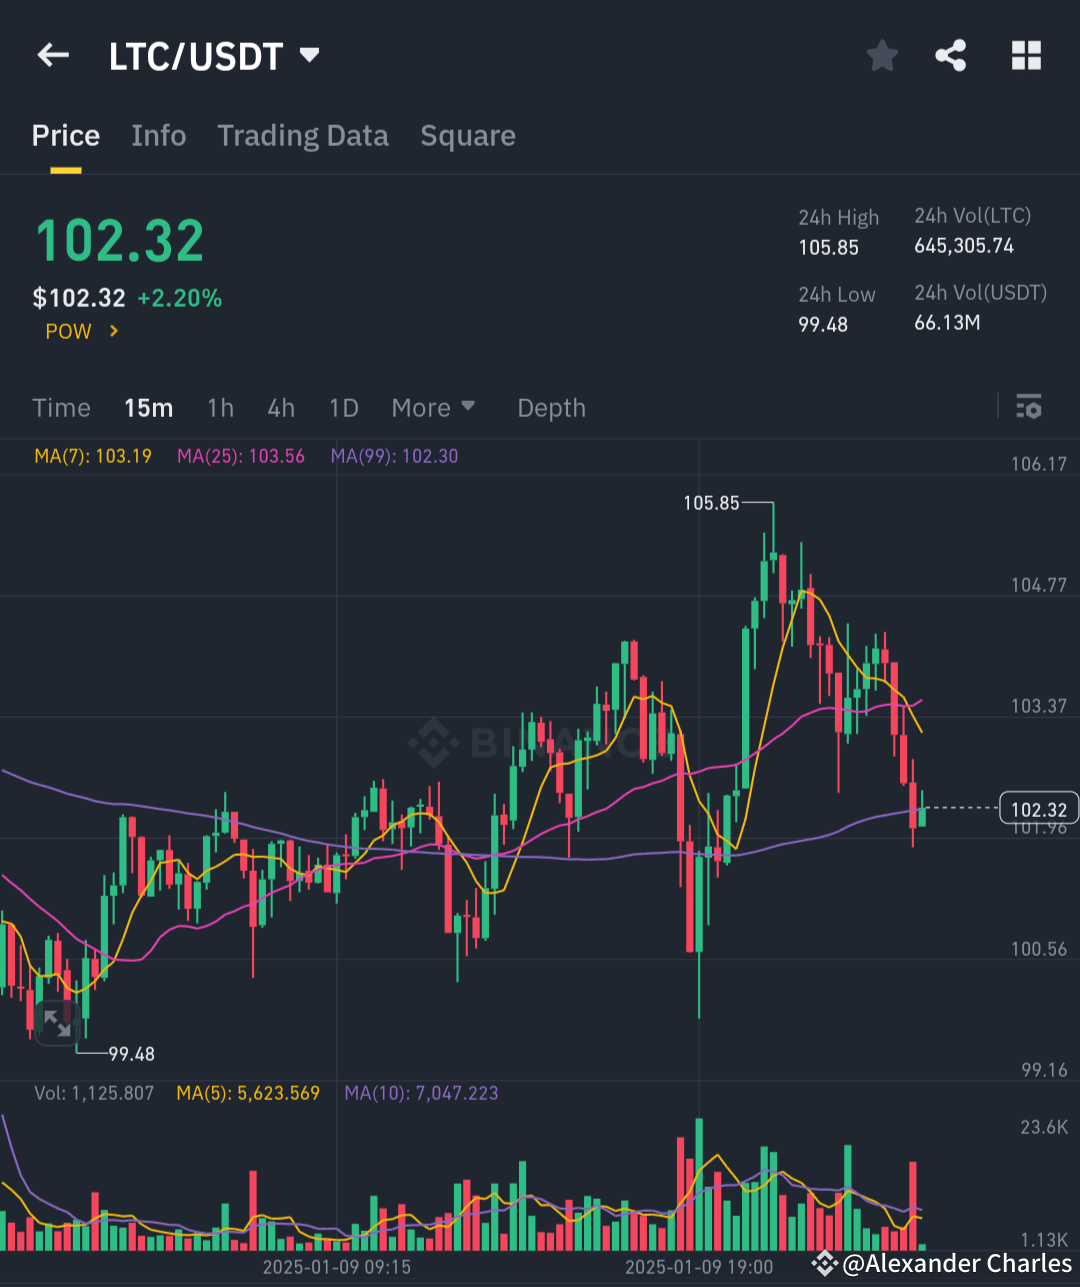Open the Depth view
The image size is (1080, 1287).
(551, 407)
